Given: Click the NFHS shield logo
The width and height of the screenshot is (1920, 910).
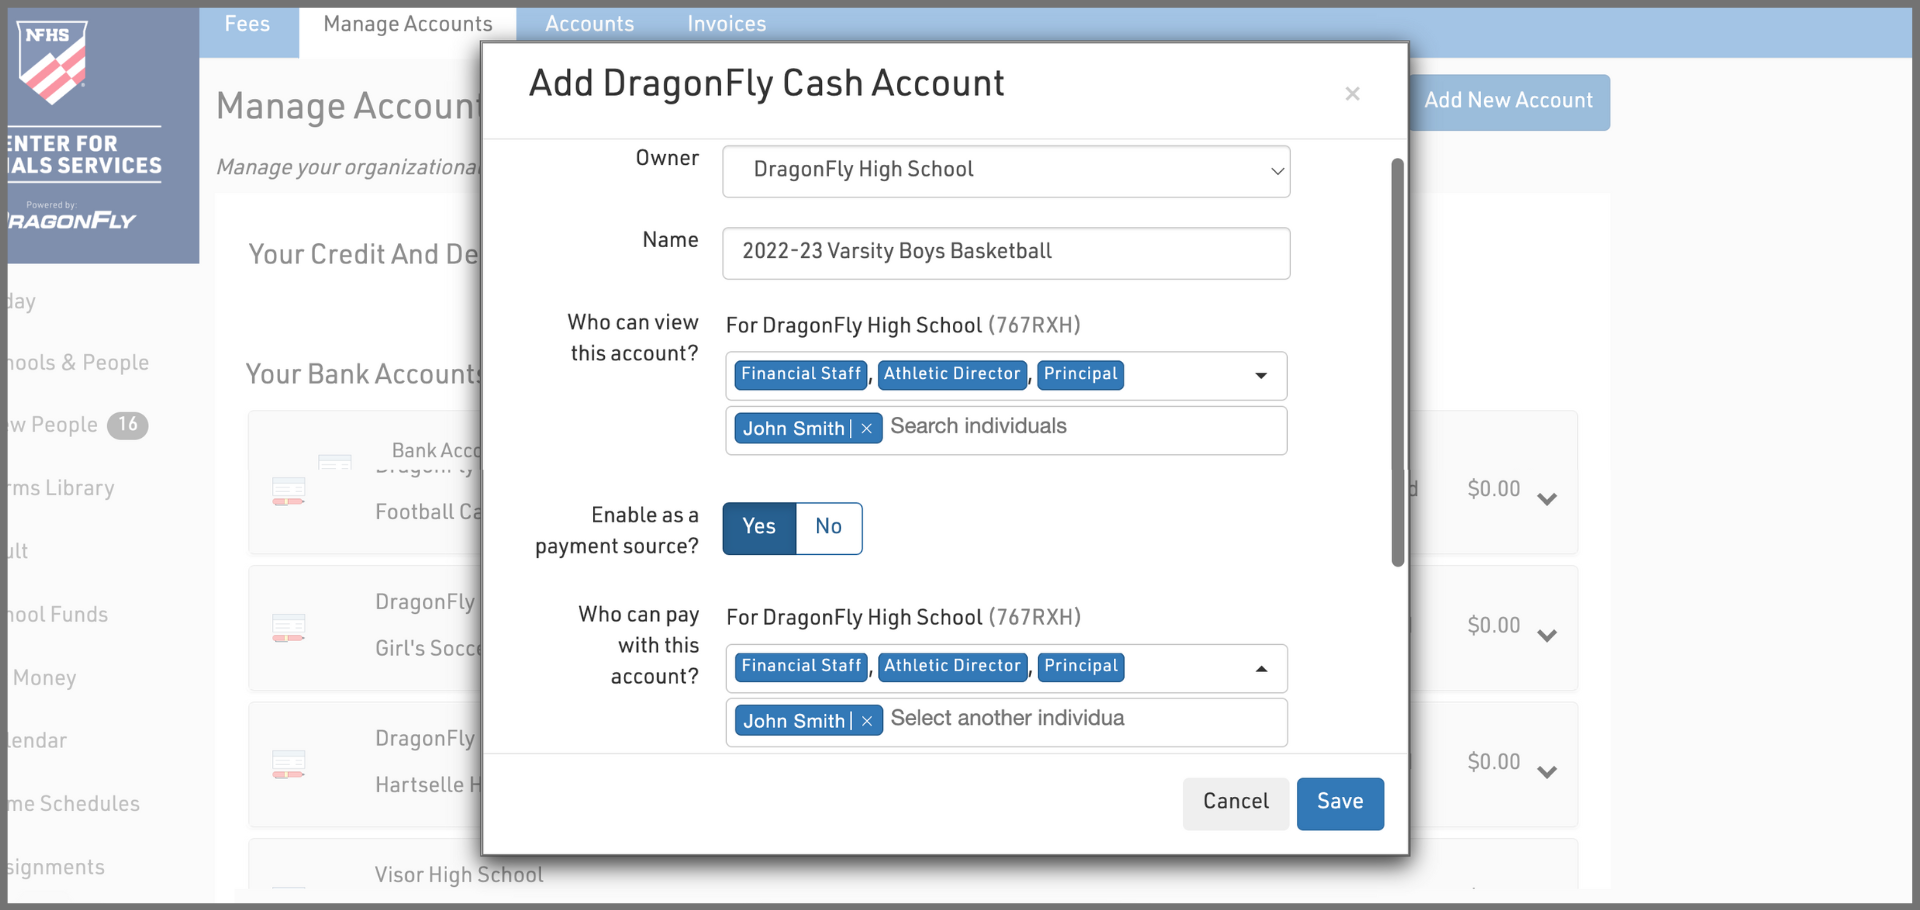Looking at the screenshot, I should [x=53, y=62].
